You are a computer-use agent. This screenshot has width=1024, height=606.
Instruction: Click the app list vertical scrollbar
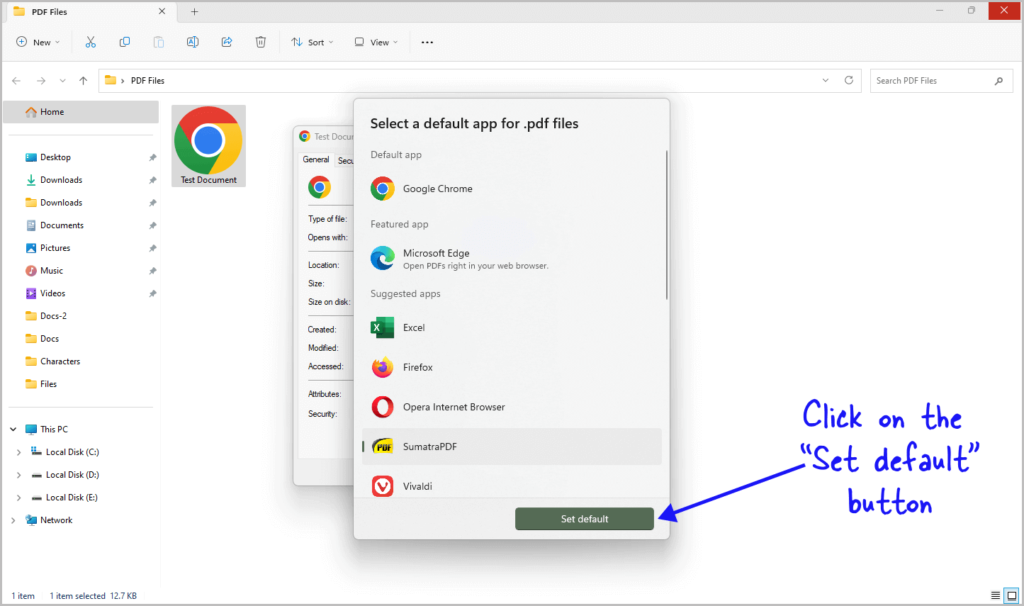[666, 225]
